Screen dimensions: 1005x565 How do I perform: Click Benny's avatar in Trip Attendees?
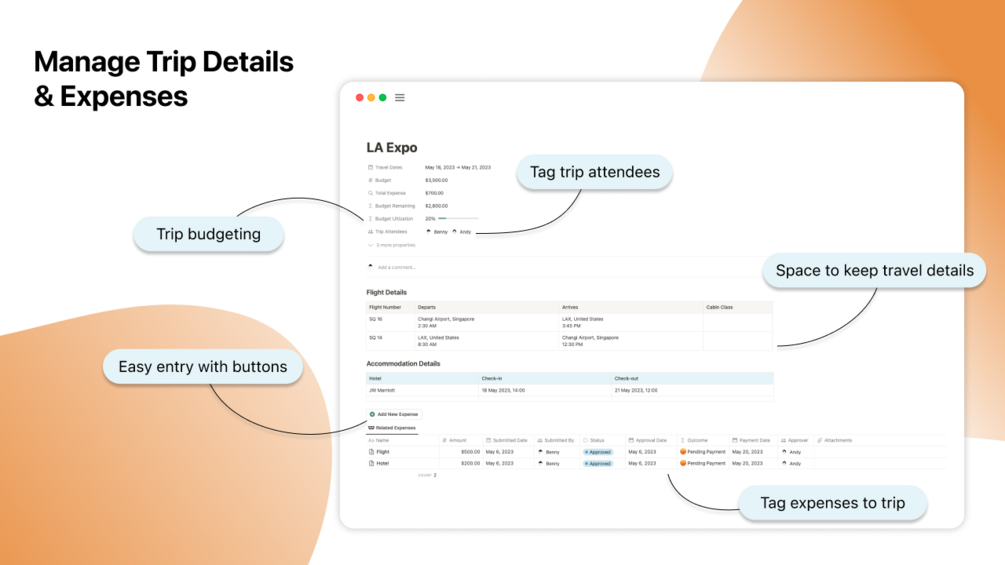(429, 231)
